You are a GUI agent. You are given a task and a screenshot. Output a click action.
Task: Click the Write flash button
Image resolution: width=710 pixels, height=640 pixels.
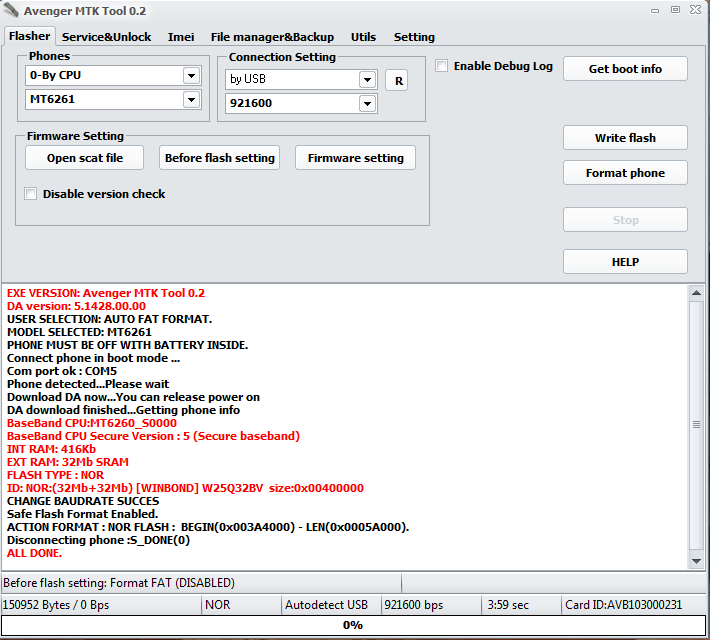click(x=625, y=138)
